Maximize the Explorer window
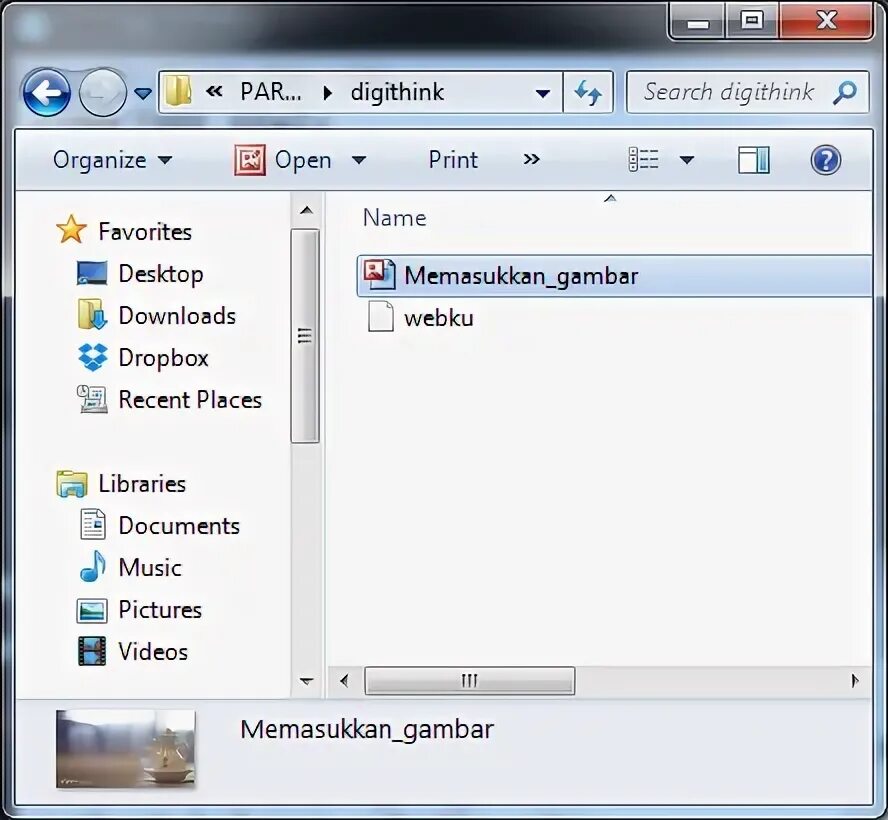Viewport: 888px width, 820px height. pyautogui.click(x=752, y=21)
